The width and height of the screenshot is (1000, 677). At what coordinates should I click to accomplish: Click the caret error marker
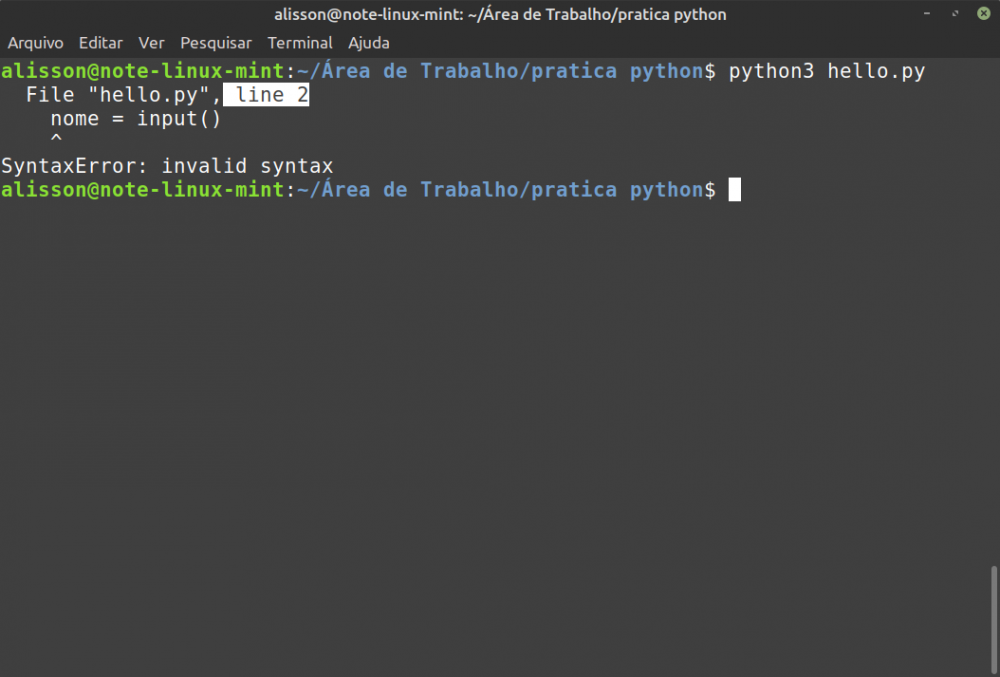(56, 137)
